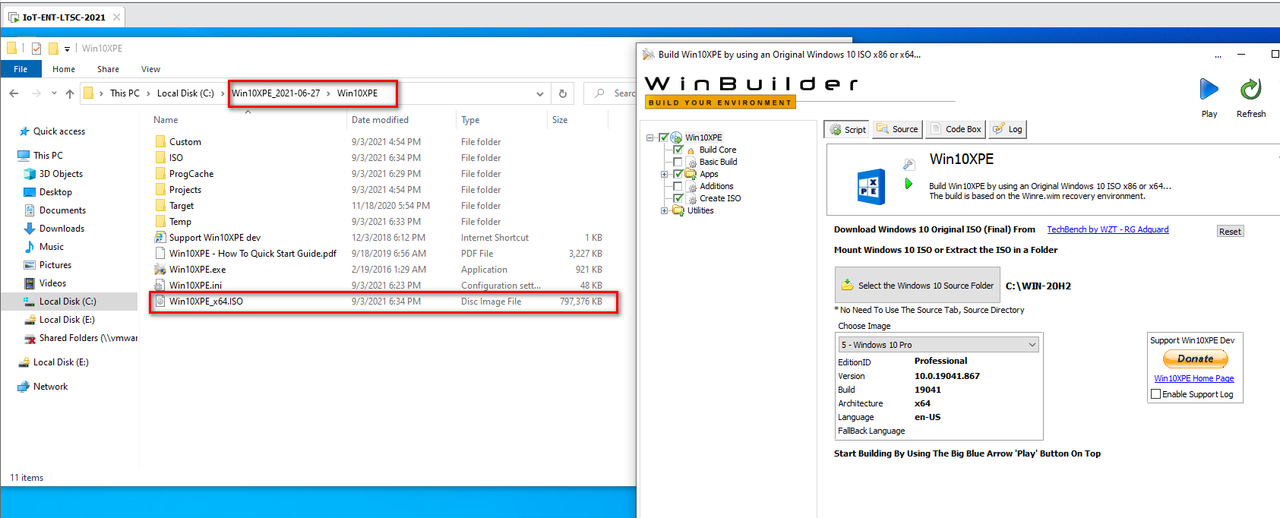
Task: Open TechBench by WZT - RG Adguard link
Action: point(1108,229)
